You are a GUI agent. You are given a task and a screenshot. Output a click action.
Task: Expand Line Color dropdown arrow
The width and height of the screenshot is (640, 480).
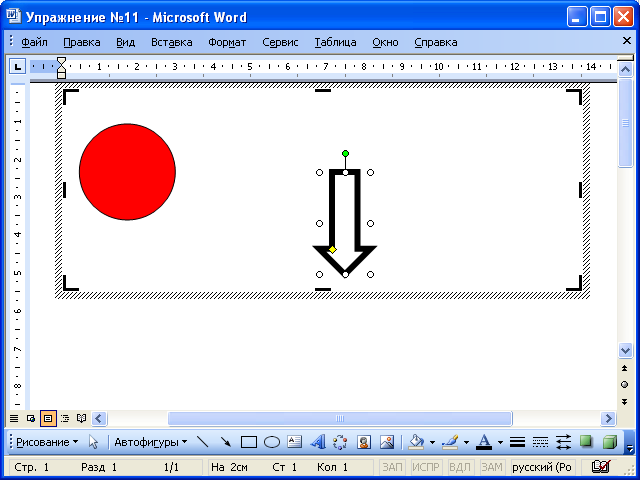[x=466, y=442]
